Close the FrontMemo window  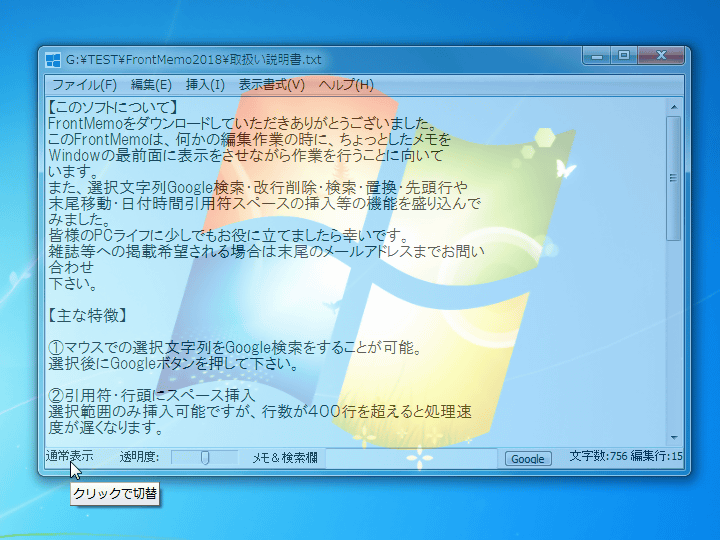[x=661, y=56]
